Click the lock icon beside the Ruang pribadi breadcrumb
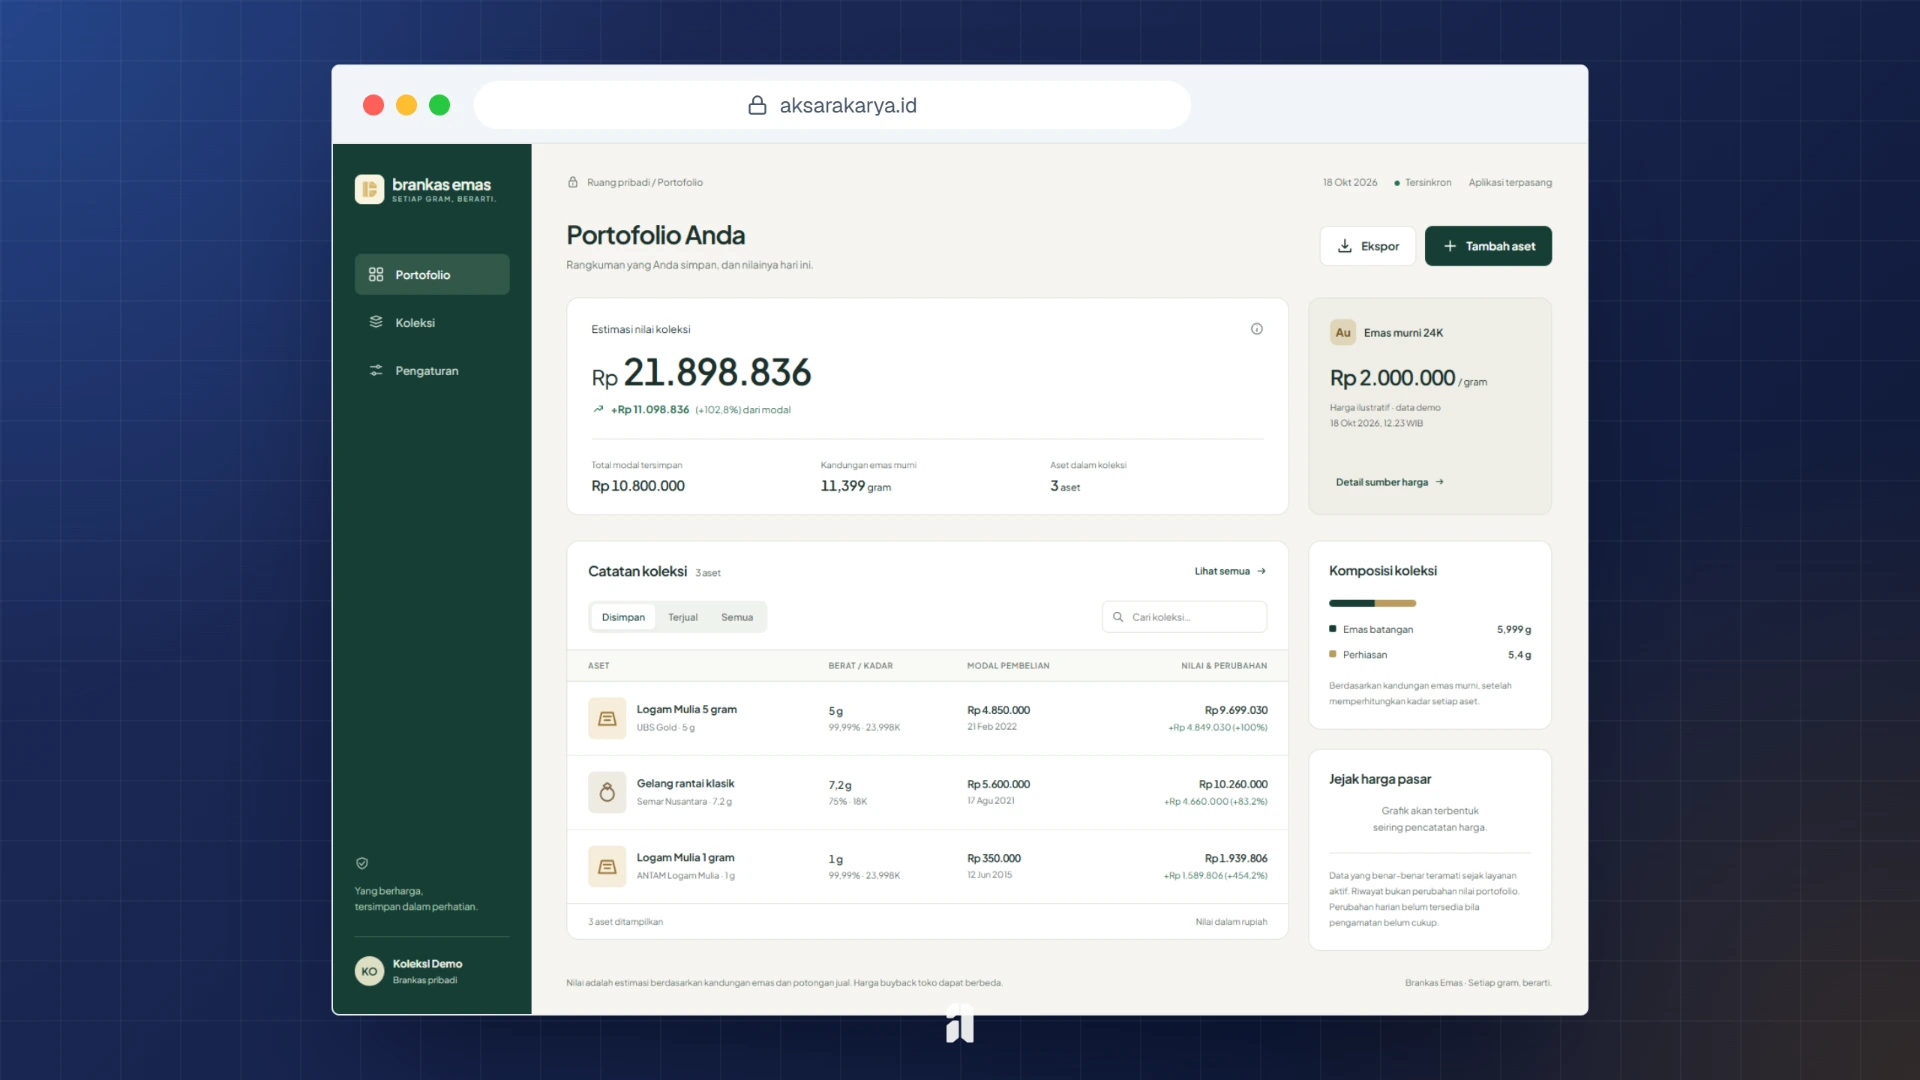The height and width of the screenshot is (1080, 1920). pyautogui.click(x=573, y=182)
